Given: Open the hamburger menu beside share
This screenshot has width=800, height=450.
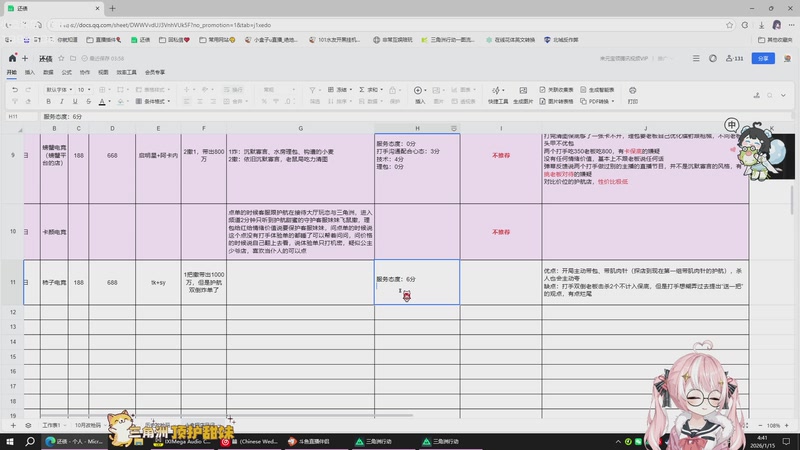Looking at the screenshot, I should 696,58.
